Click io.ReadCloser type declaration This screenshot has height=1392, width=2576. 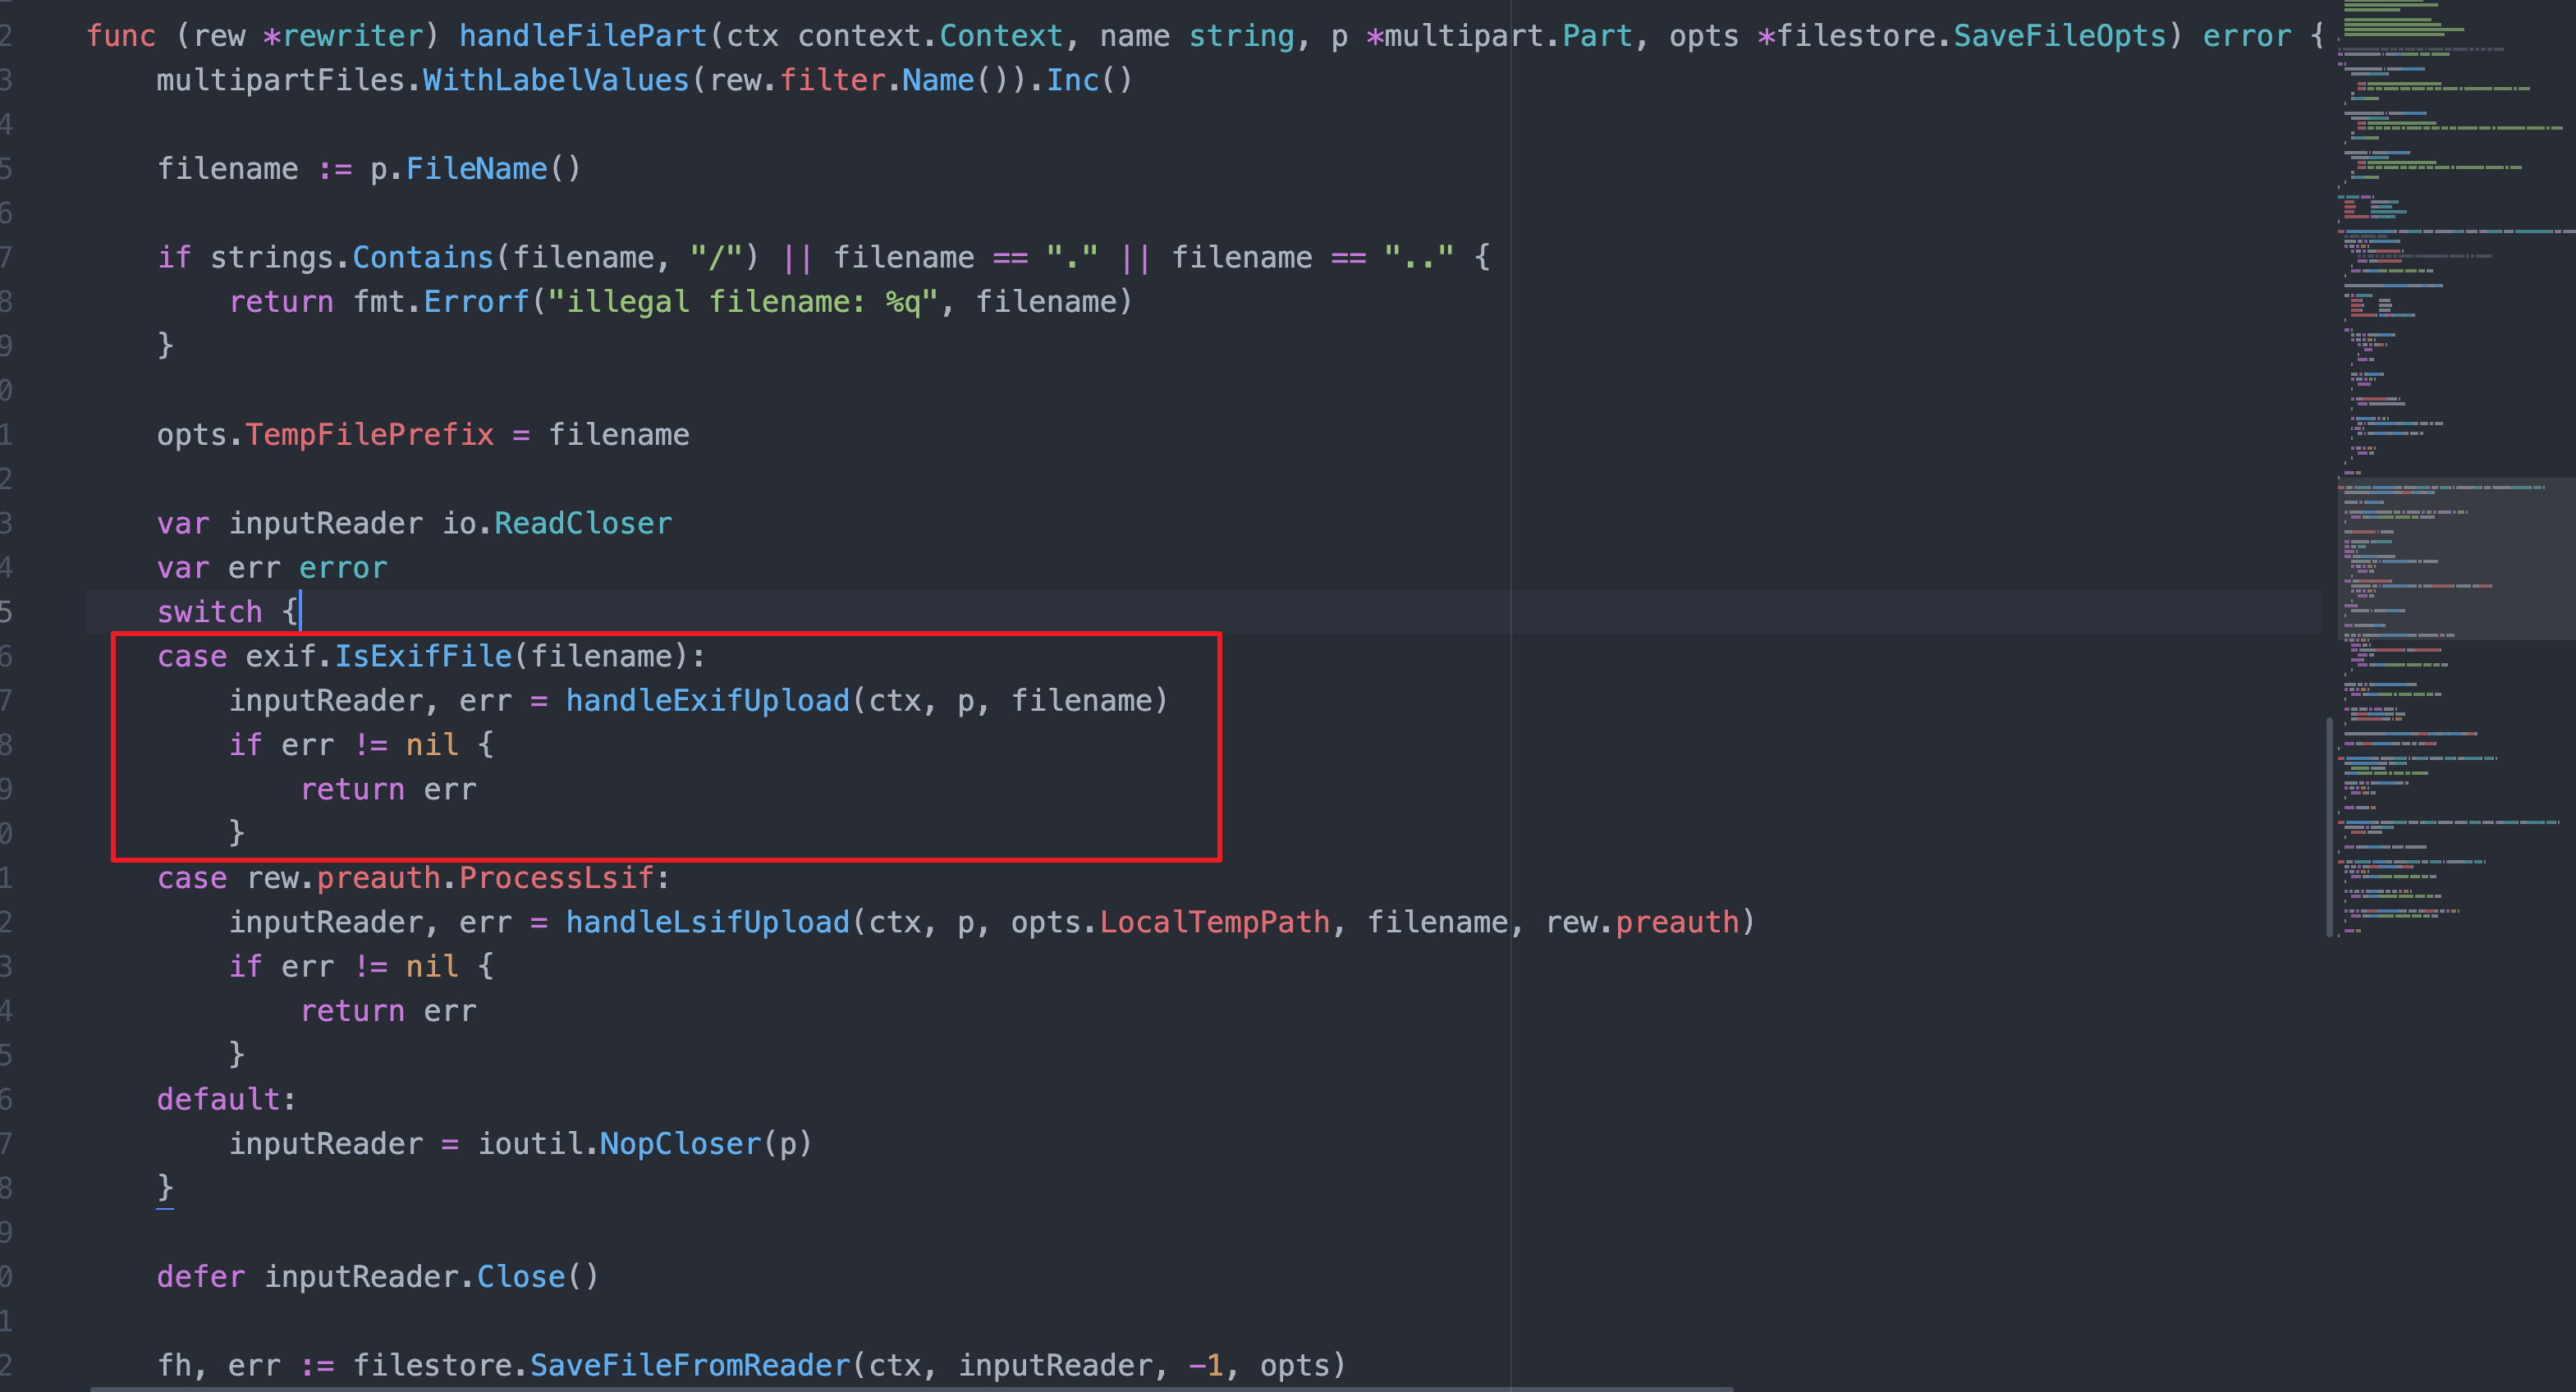(557, 524)
